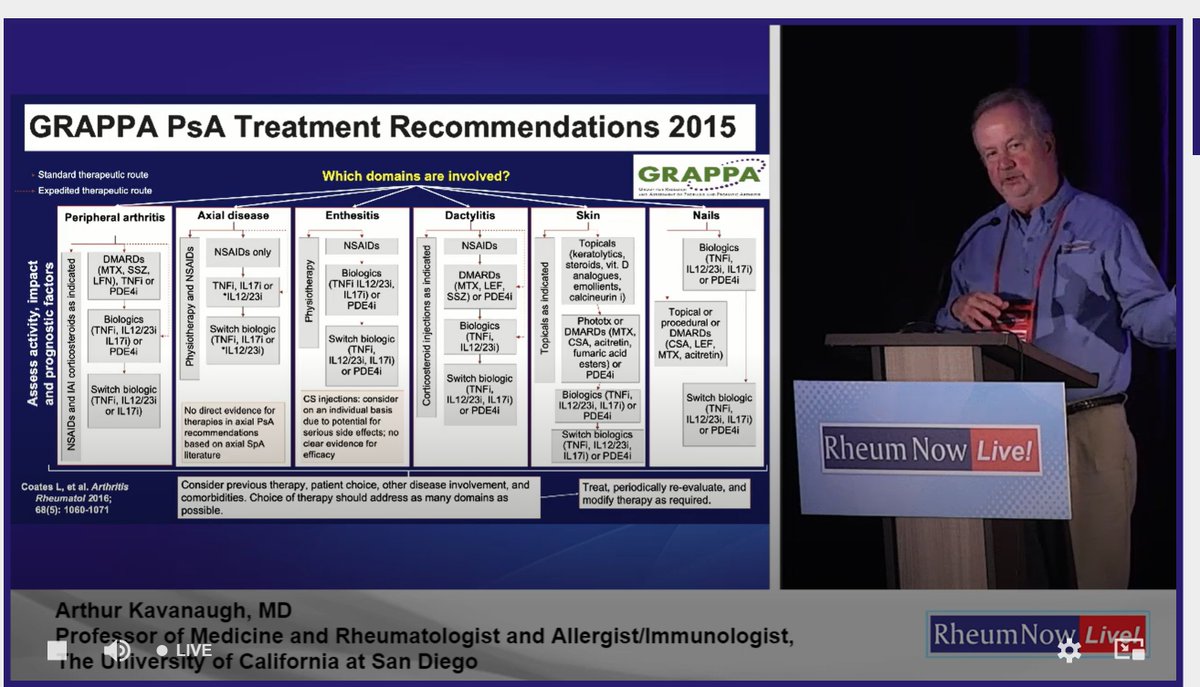
Task: Select the 'Enthesitis' column header
Action: [351, 216]
